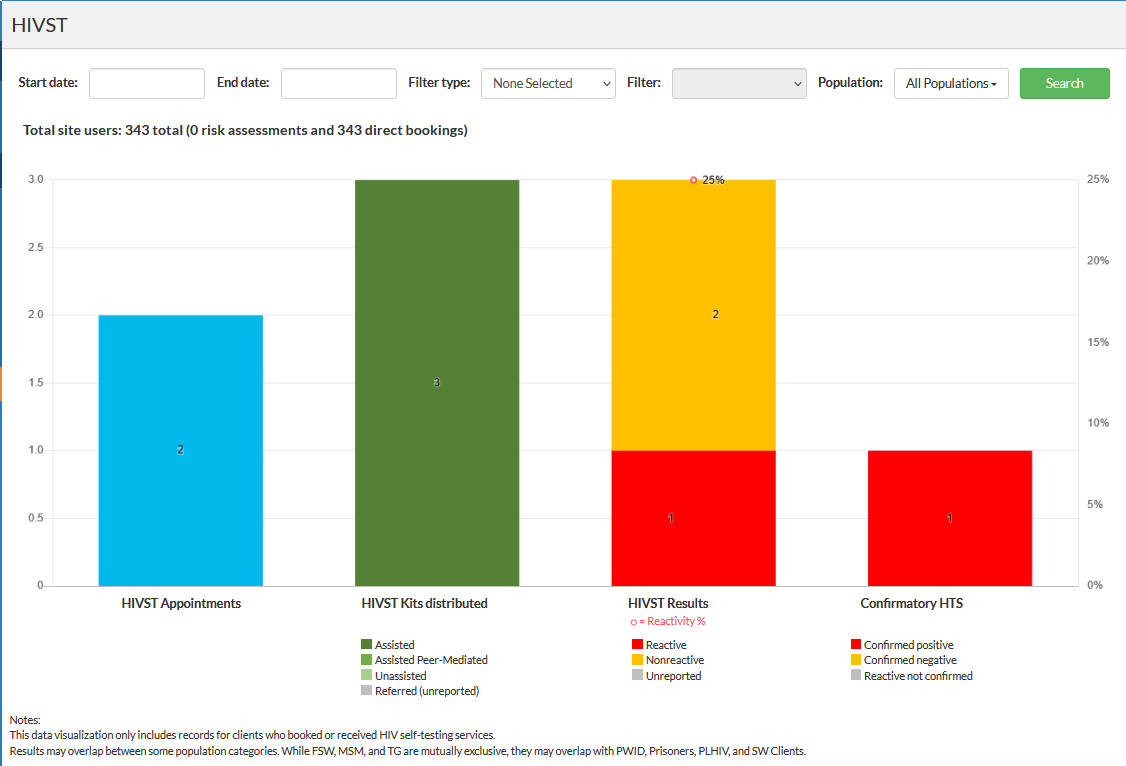Toggle the Referred (unreported) legend item
Viewport: 1126px width, 766px height.
426,691
